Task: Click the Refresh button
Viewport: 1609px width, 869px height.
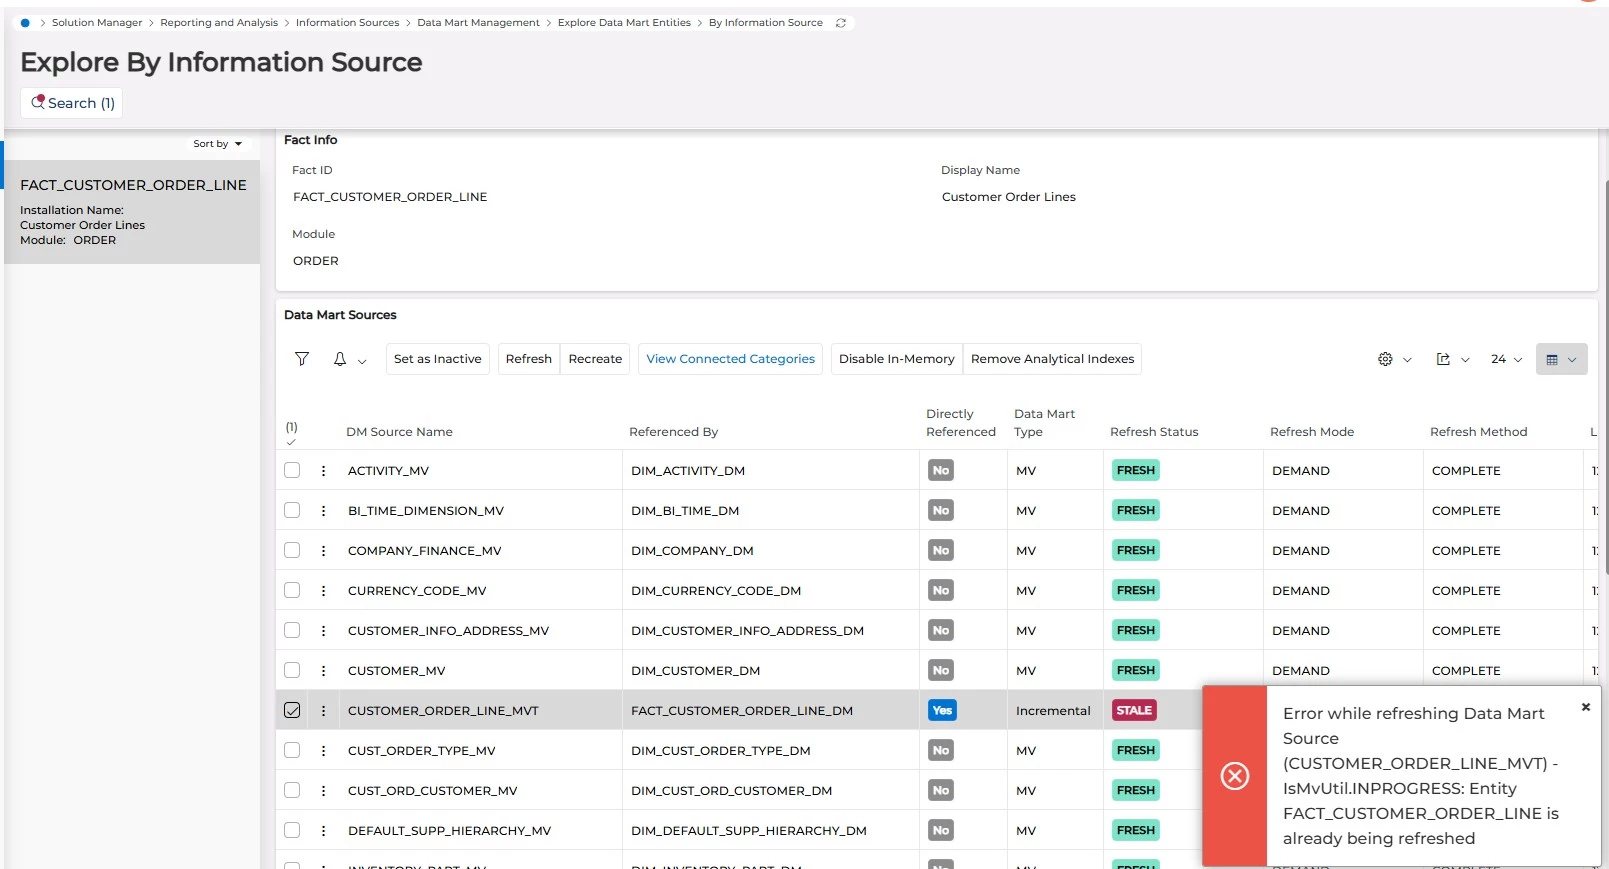Action: point(528,359)
